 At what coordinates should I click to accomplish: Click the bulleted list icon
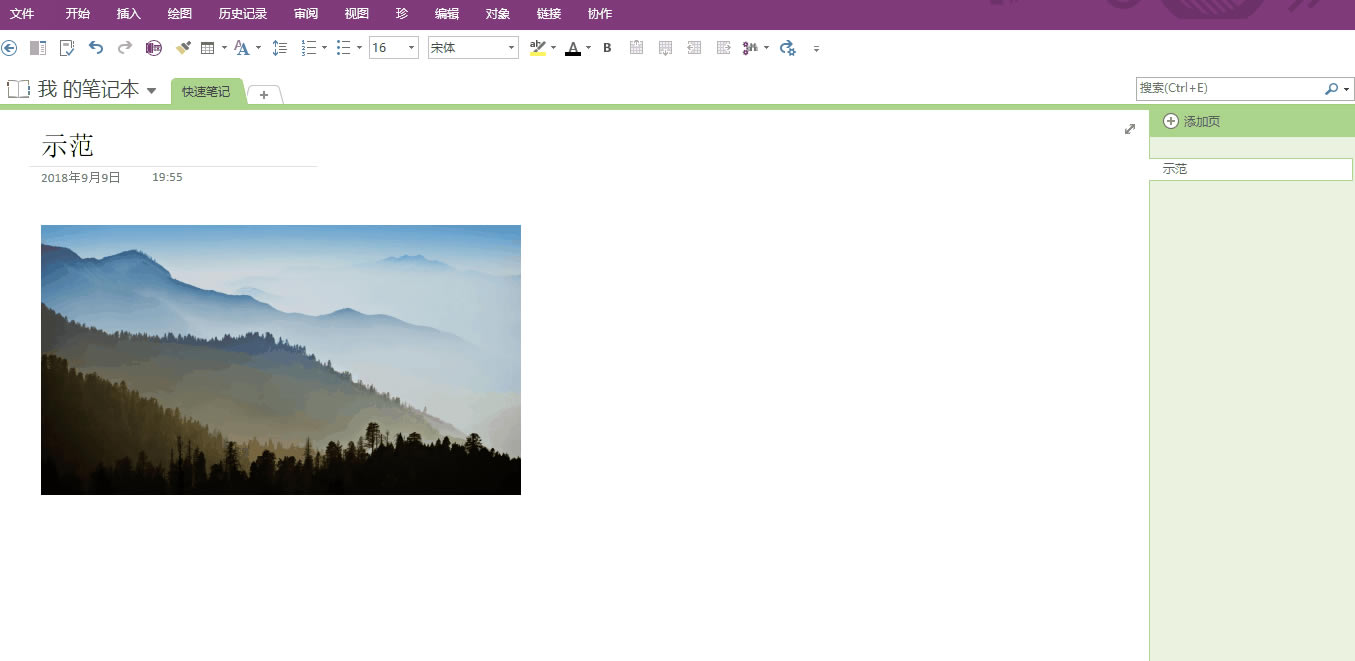(344, 47)
